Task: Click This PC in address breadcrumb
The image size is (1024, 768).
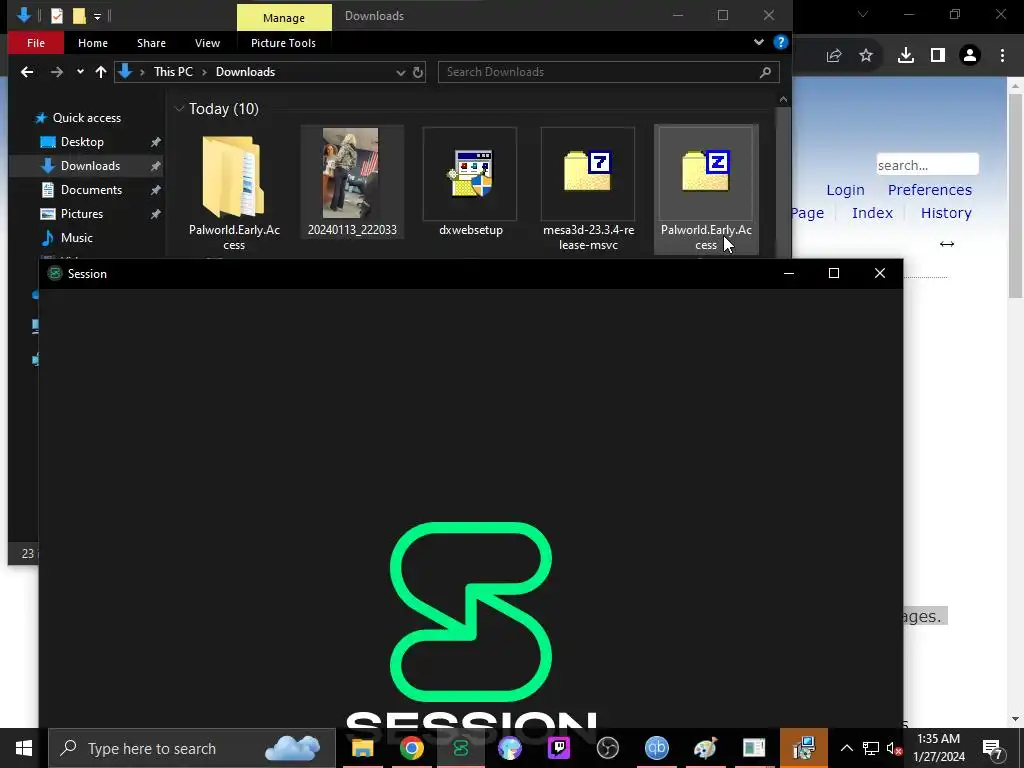Action: click(173, 72)
